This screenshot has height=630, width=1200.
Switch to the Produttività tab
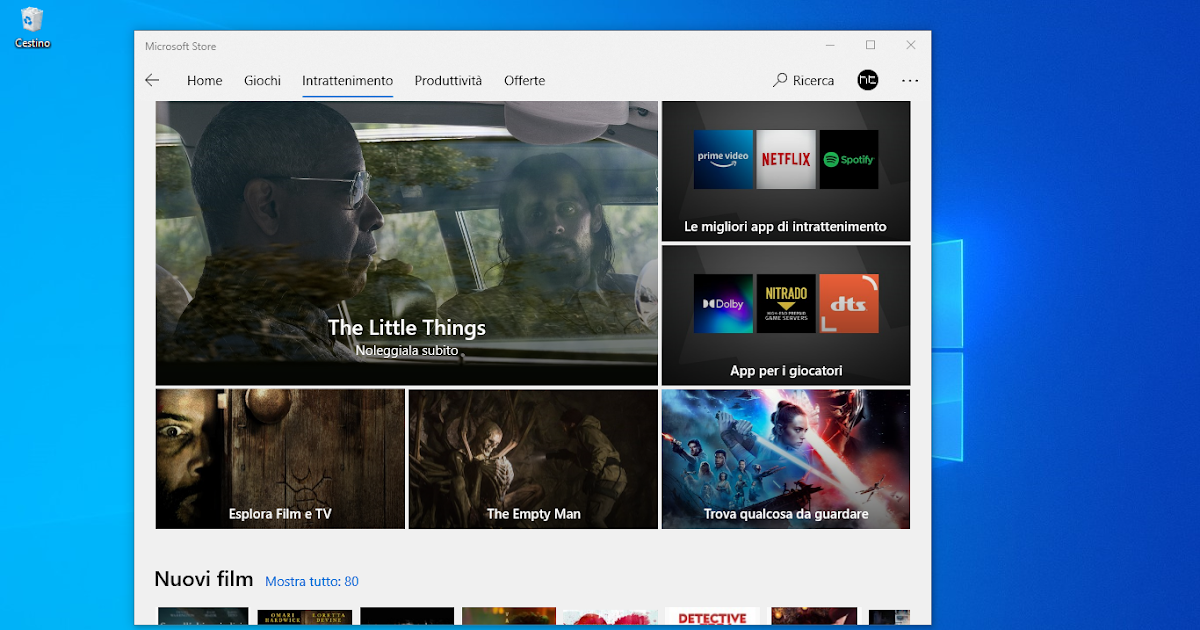[447, 81]
